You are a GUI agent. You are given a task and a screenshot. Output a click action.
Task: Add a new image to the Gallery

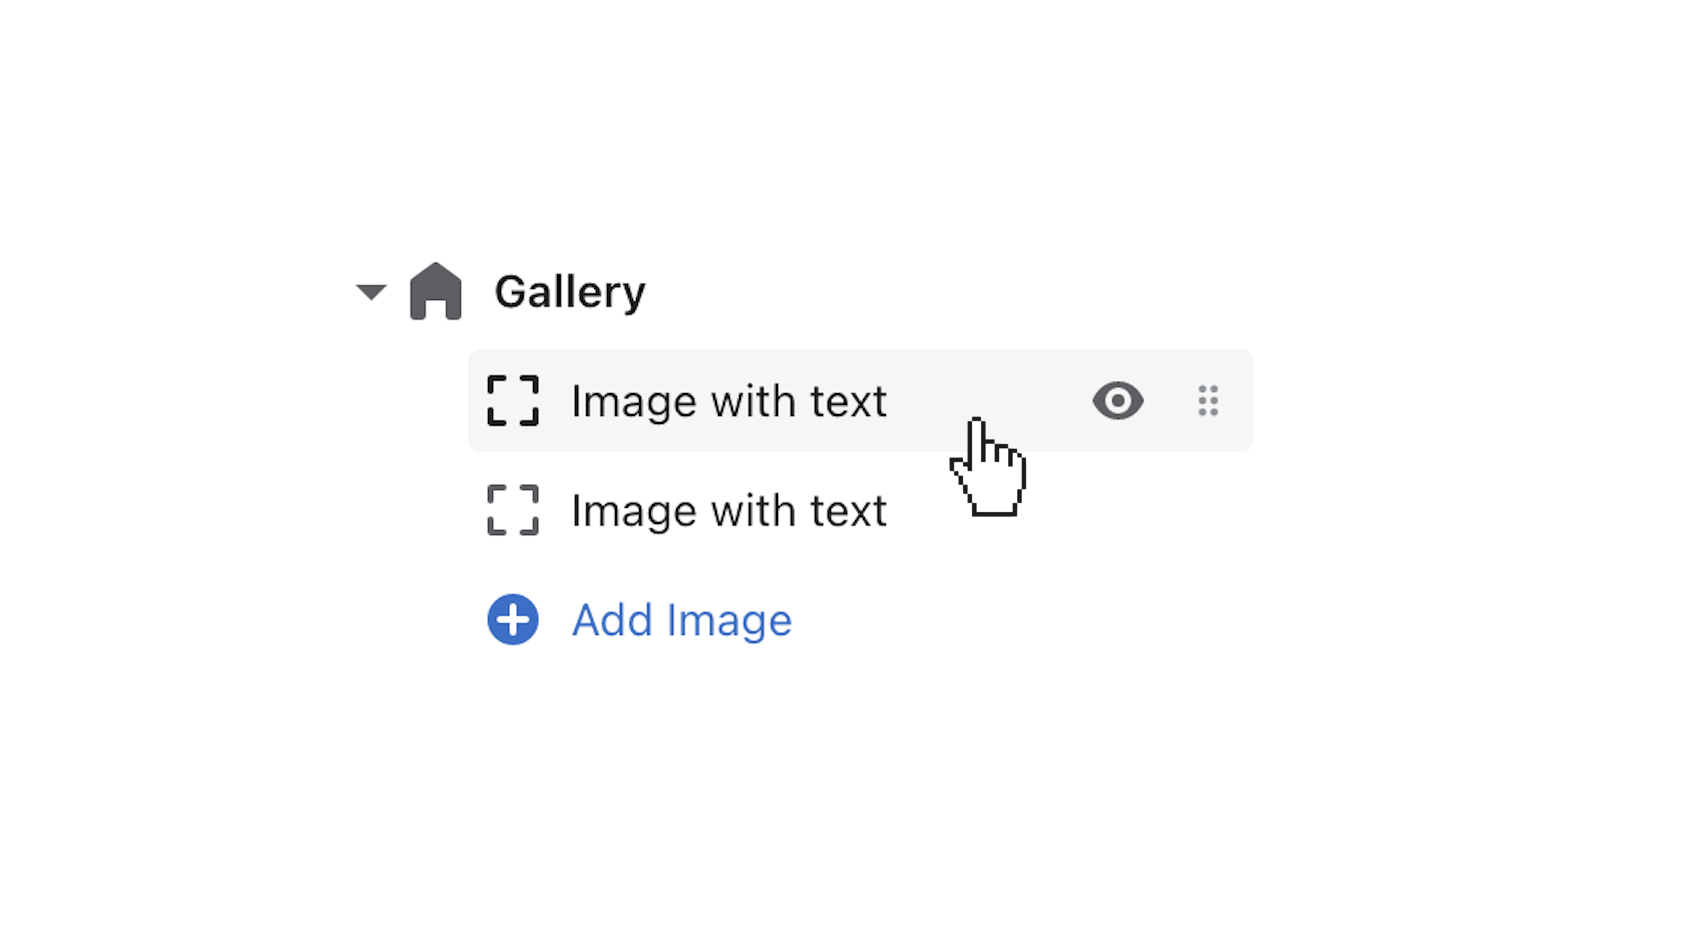[x=681, y=619]
